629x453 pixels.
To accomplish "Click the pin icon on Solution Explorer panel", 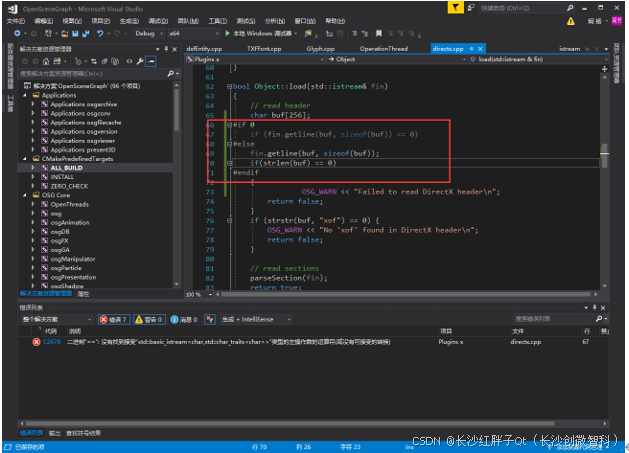I will tap(168, 48).
